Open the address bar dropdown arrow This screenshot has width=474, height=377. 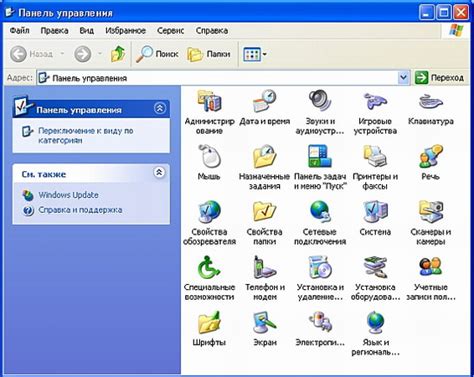[403, 78]
